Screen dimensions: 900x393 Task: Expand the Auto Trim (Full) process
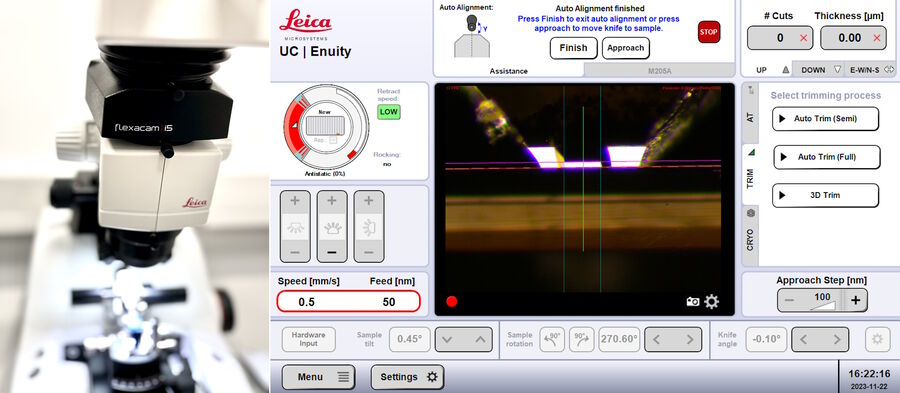[x=827, y=157]
